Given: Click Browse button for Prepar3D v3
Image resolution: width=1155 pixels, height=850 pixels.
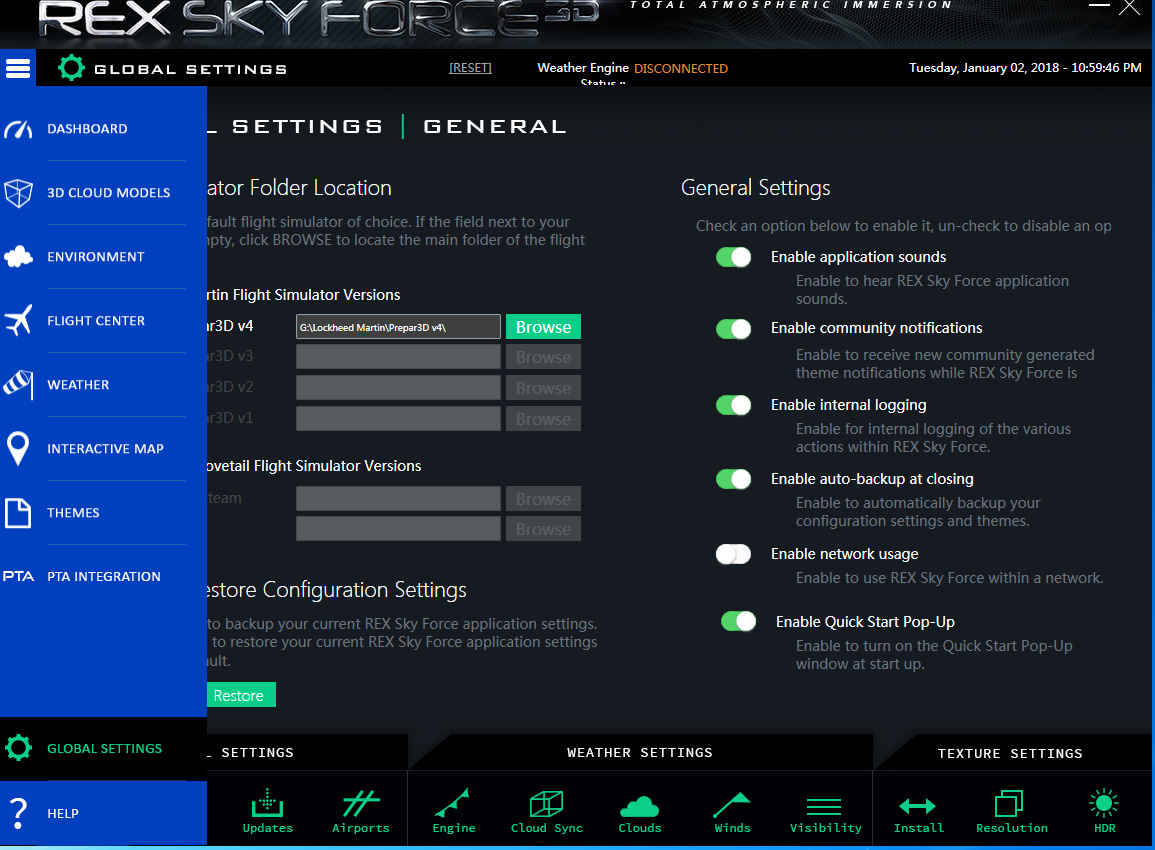Looking at the screenshot, I should [543, 357].
